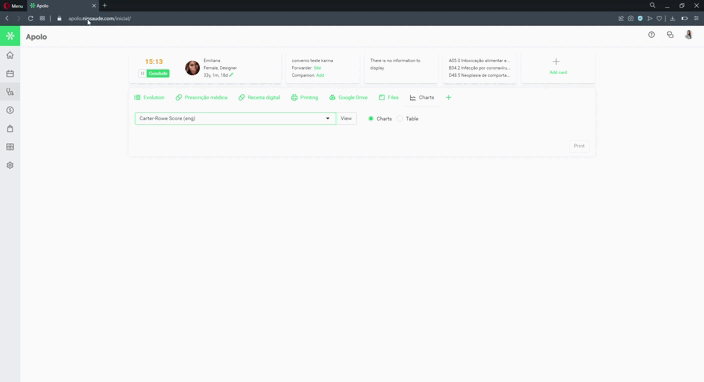This screenshot has height=382, width=704.
Task: Open the shopping bag sidebar icon
Action: point(10,129)
